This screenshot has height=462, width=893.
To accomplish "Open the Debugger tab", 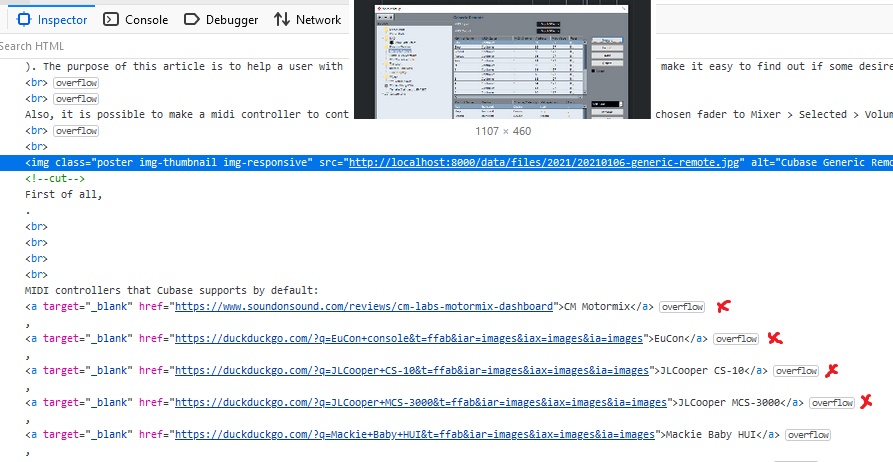I will 221,19.
